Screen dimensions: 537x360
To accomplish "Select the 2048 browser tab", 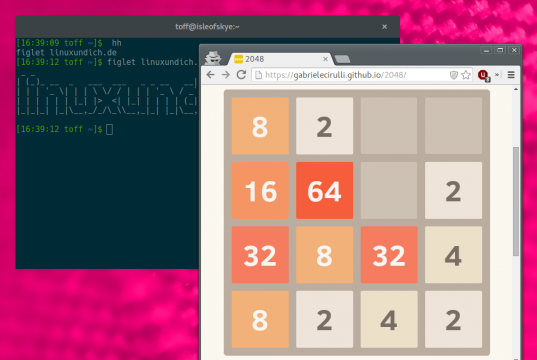I will [x=280, y=59].
